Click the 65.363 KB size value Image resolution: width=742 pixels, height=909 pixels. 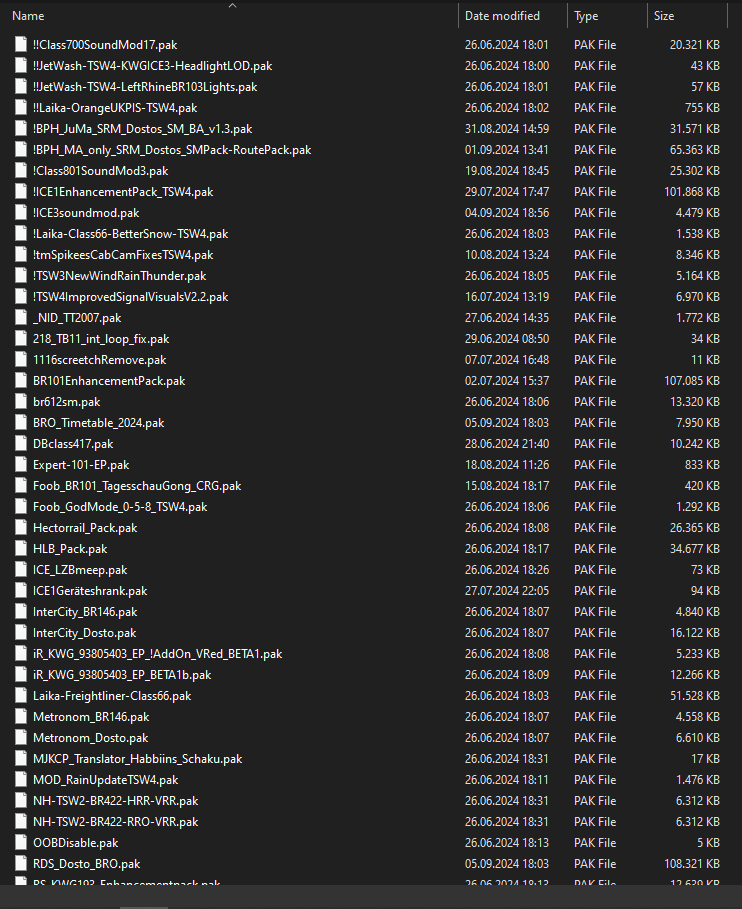(x=694, y=150)
